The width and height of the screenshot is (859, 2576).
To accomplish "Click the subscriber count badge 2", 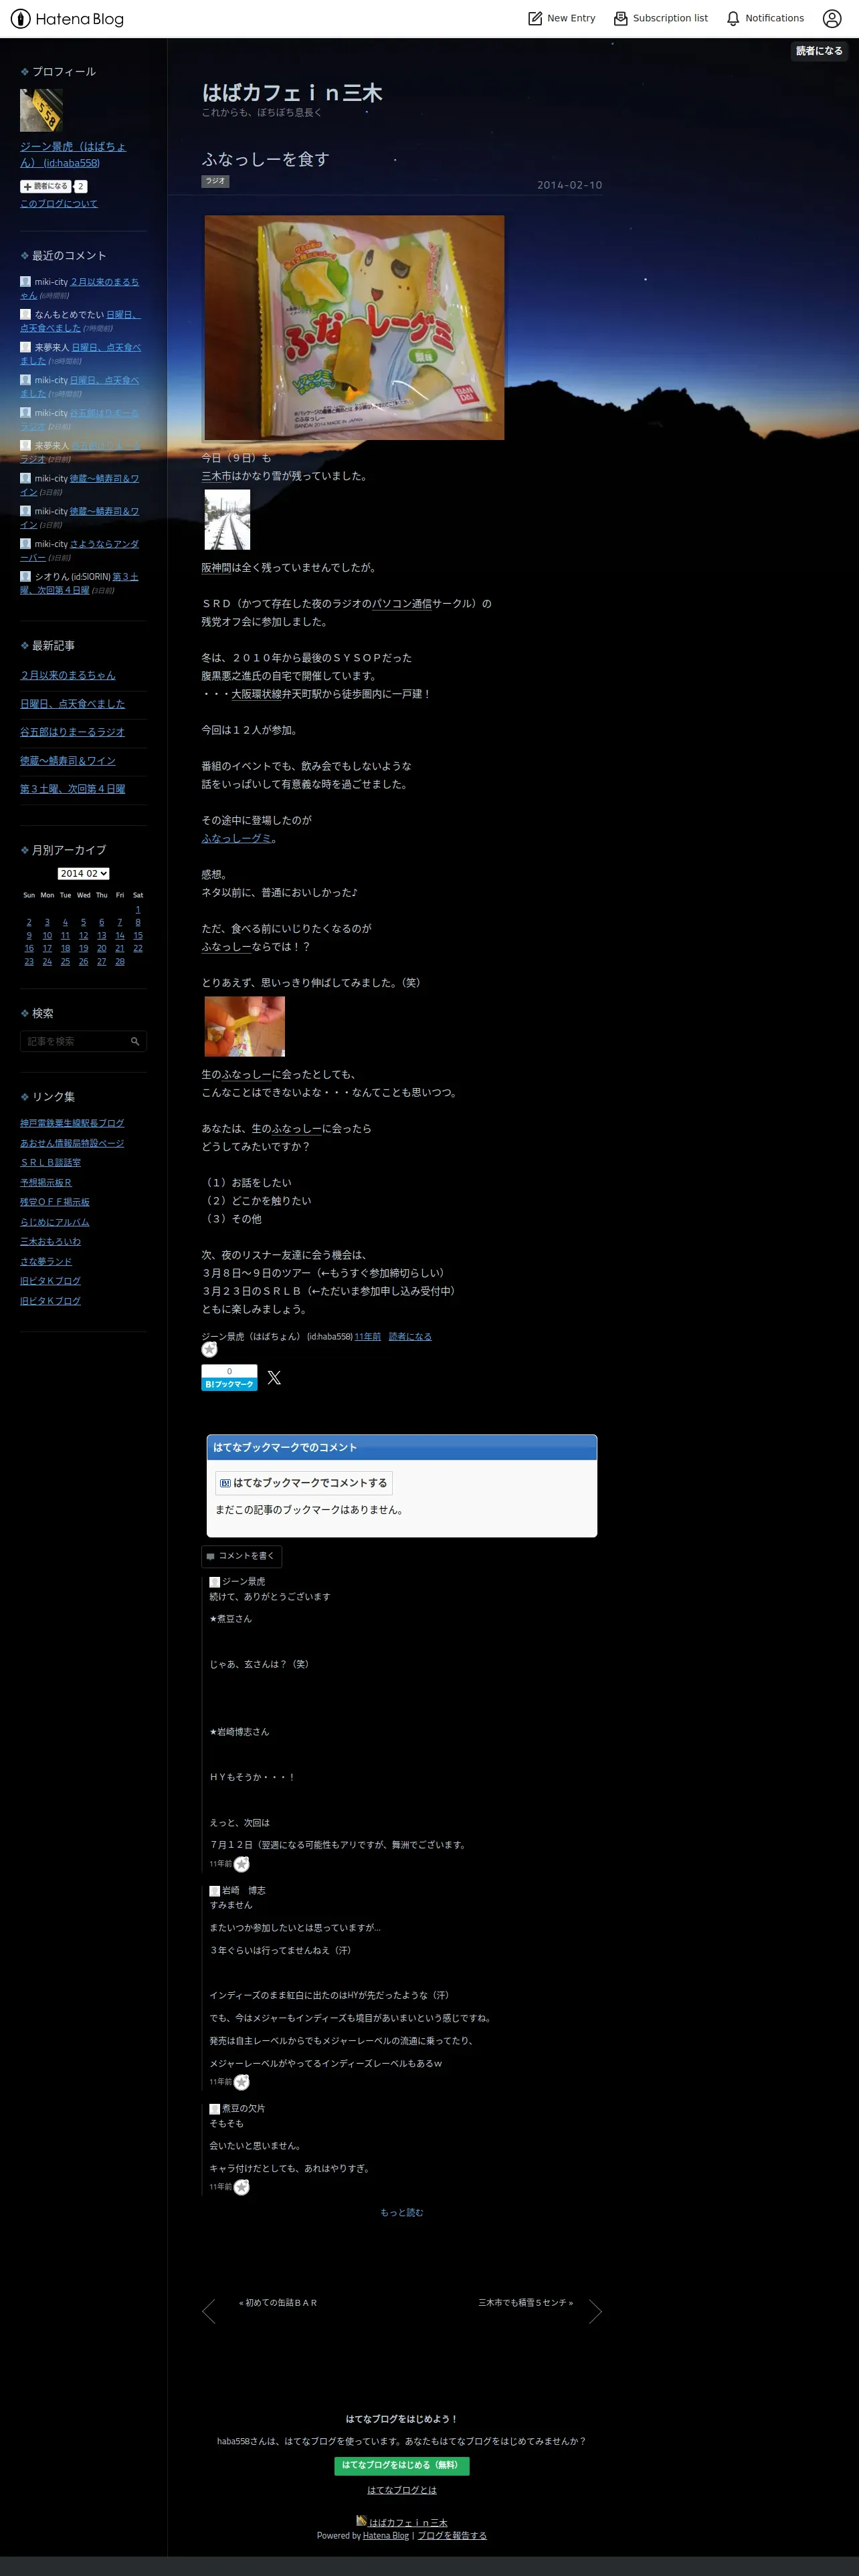I will pyautogui.click(x=81, y=186).
